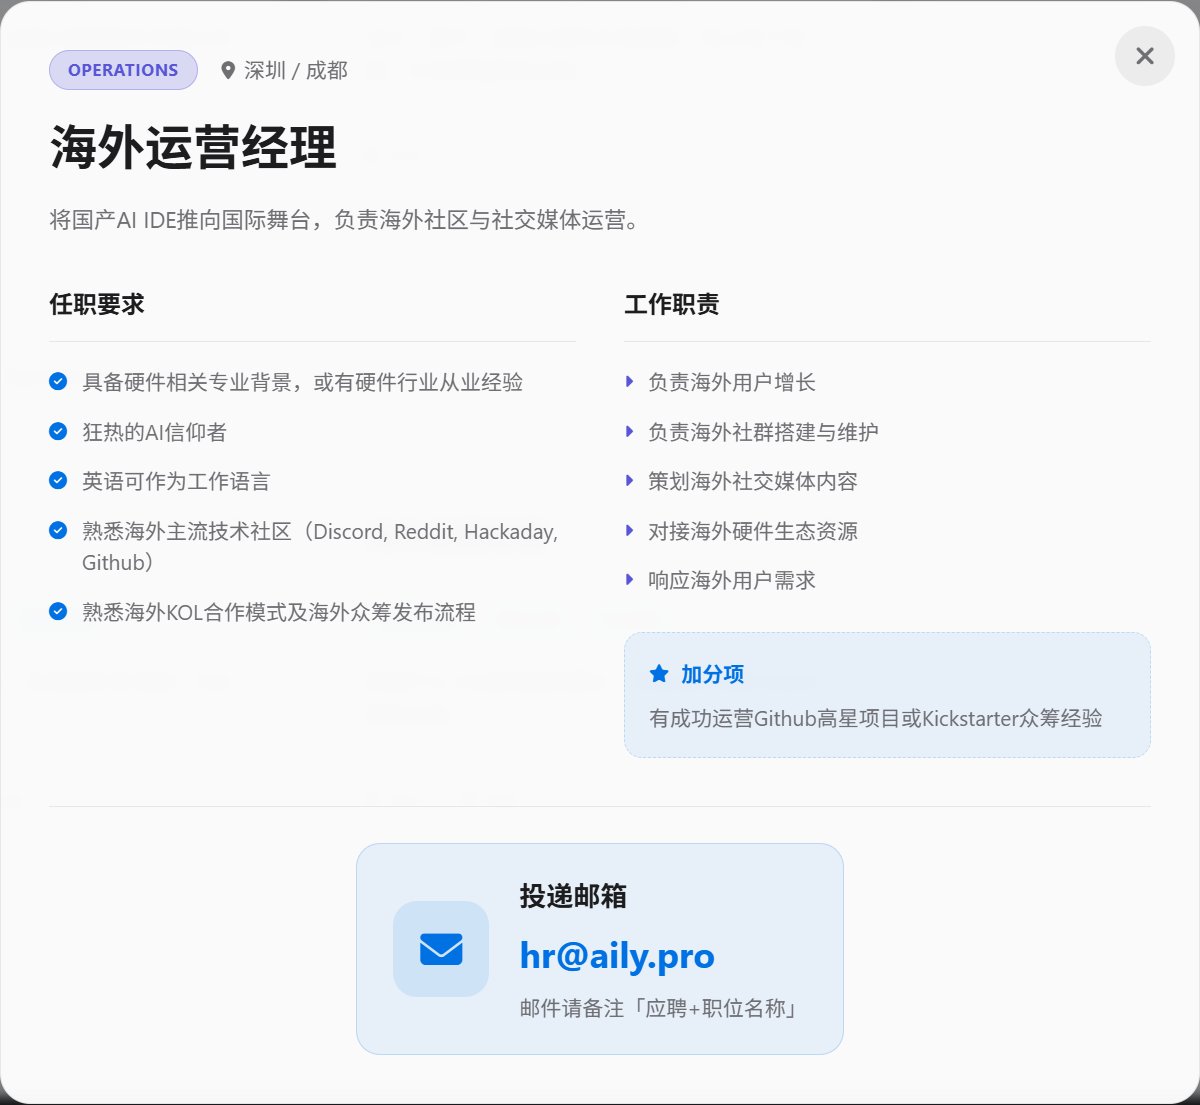Click arrow bullet beside 负责海外用户增长

[x=629, y=381]
